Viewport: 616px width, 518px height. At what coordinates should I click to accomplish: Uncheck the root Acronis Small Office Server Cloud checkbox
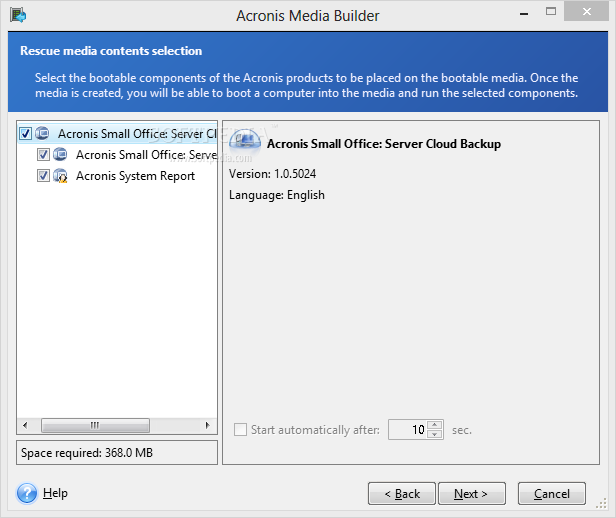(26, 134)
